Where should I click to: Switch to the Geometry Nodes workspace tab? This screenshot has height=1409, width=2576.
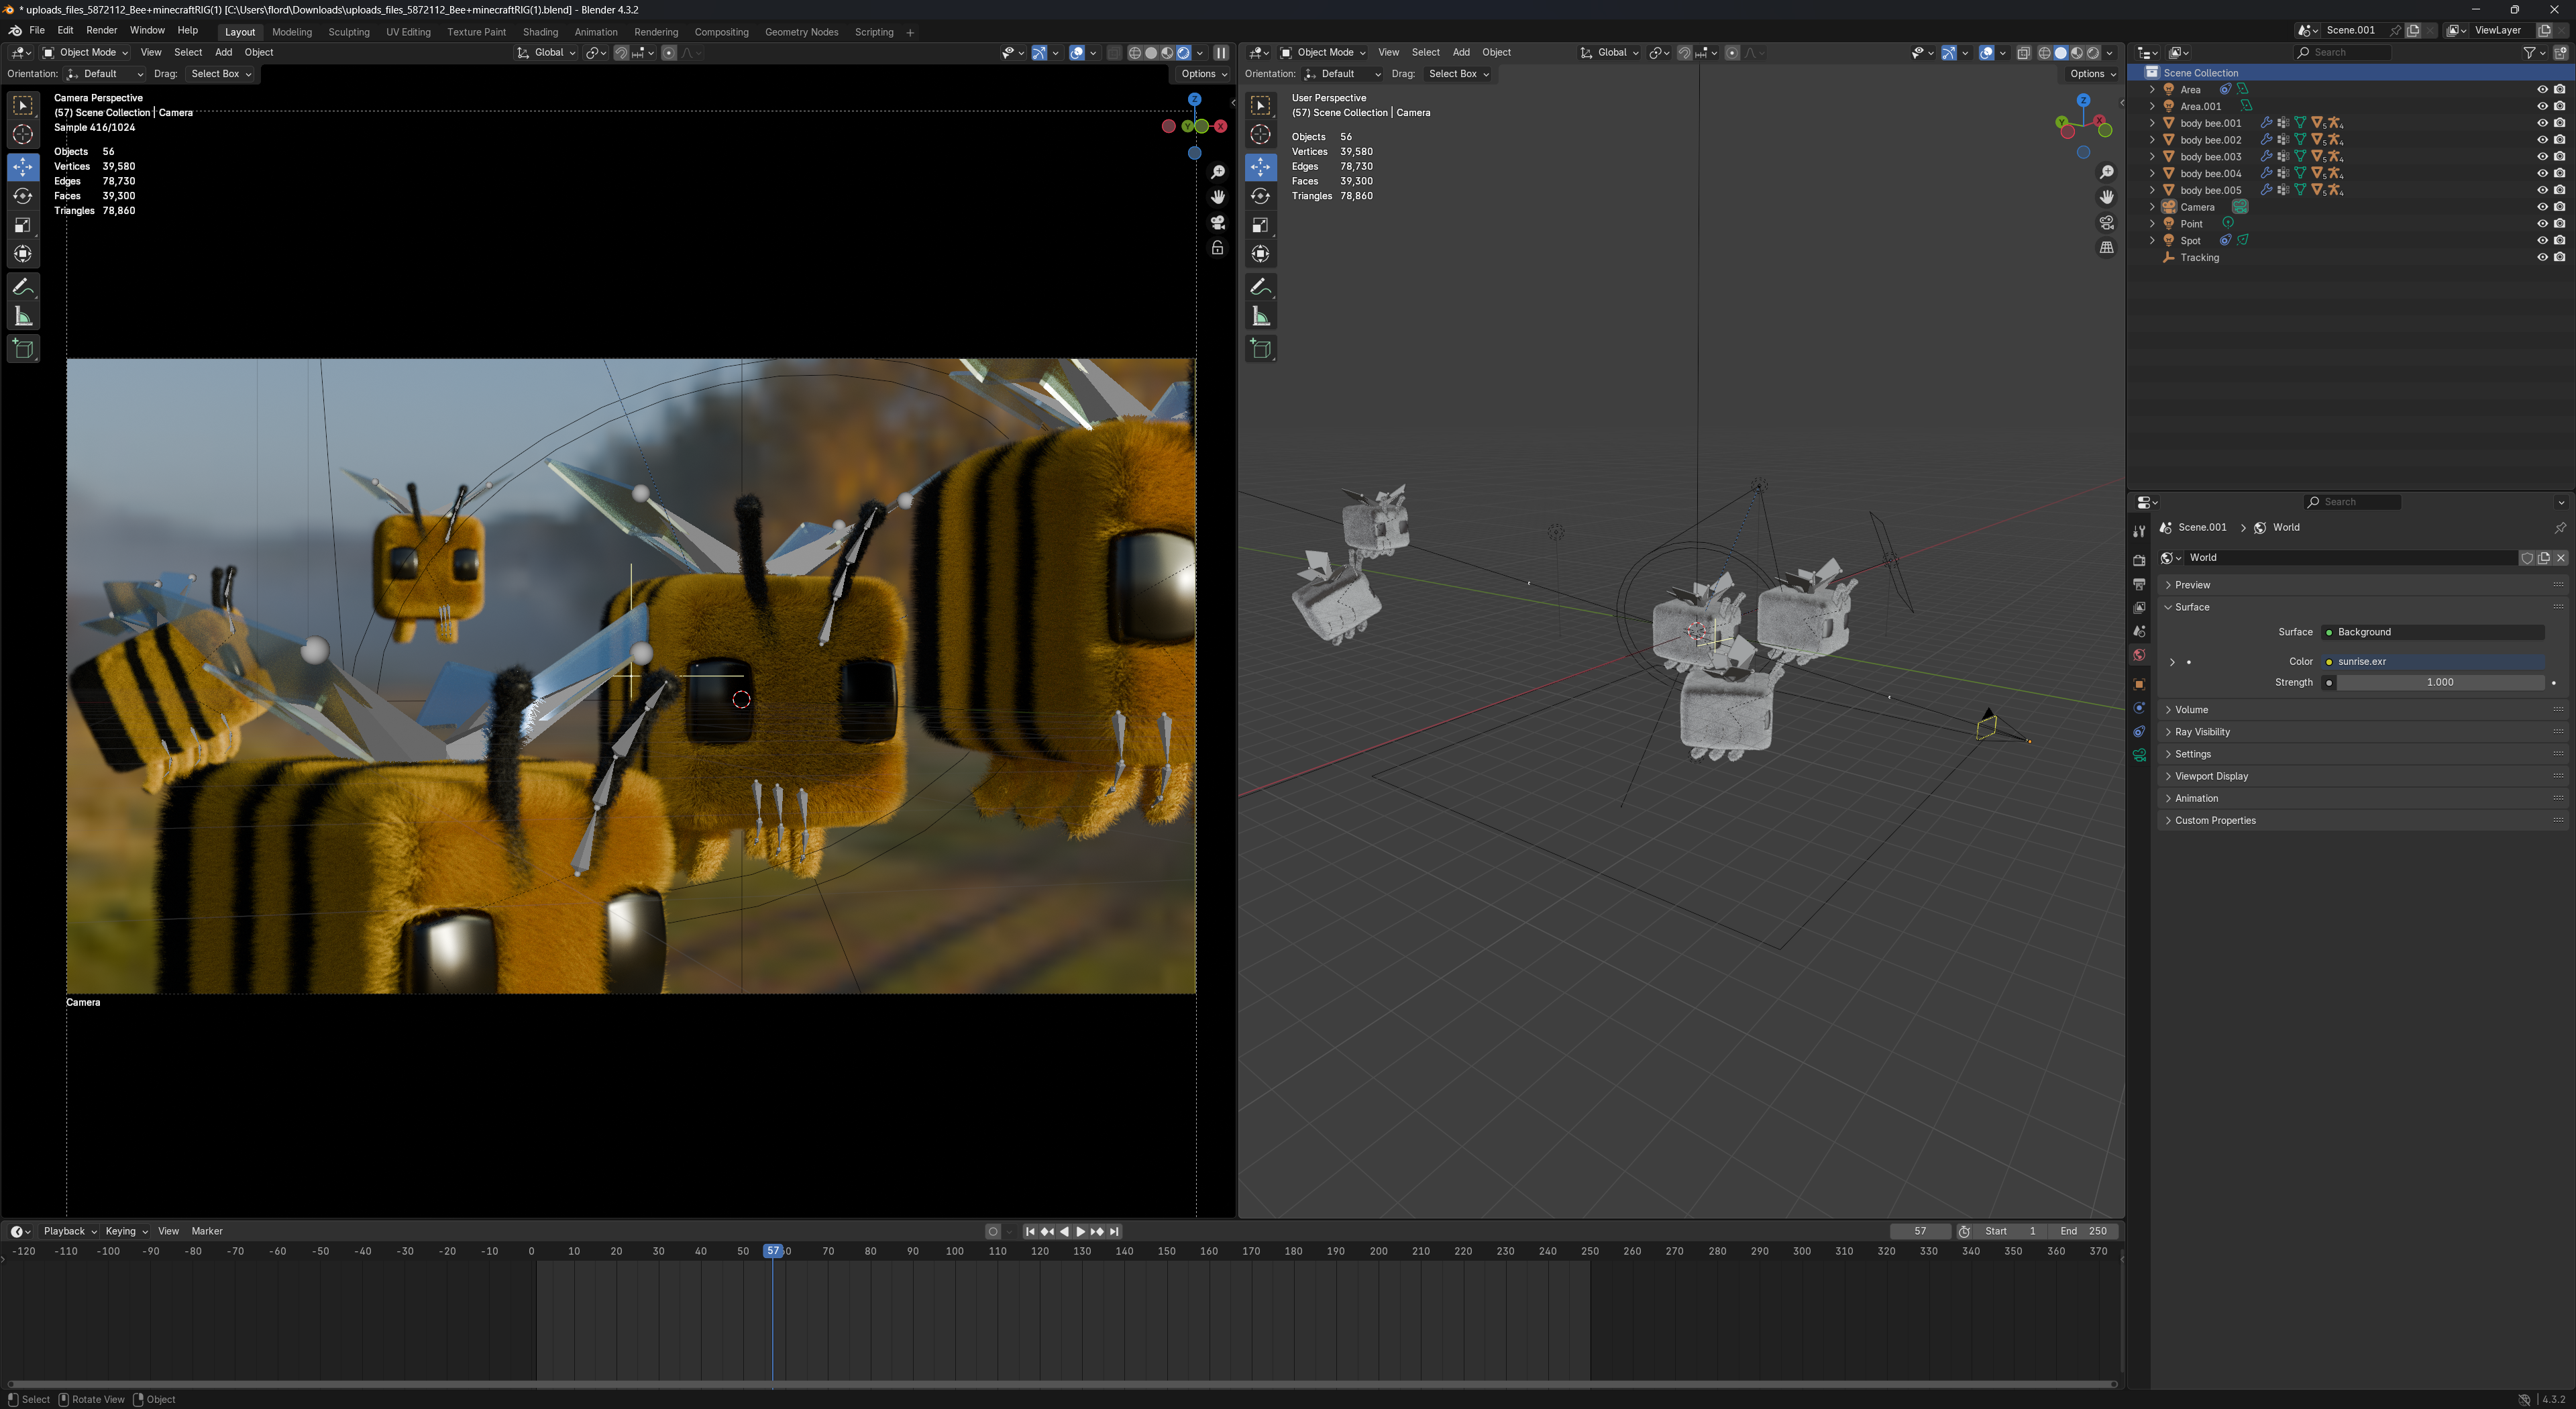(x=801, y=32)
